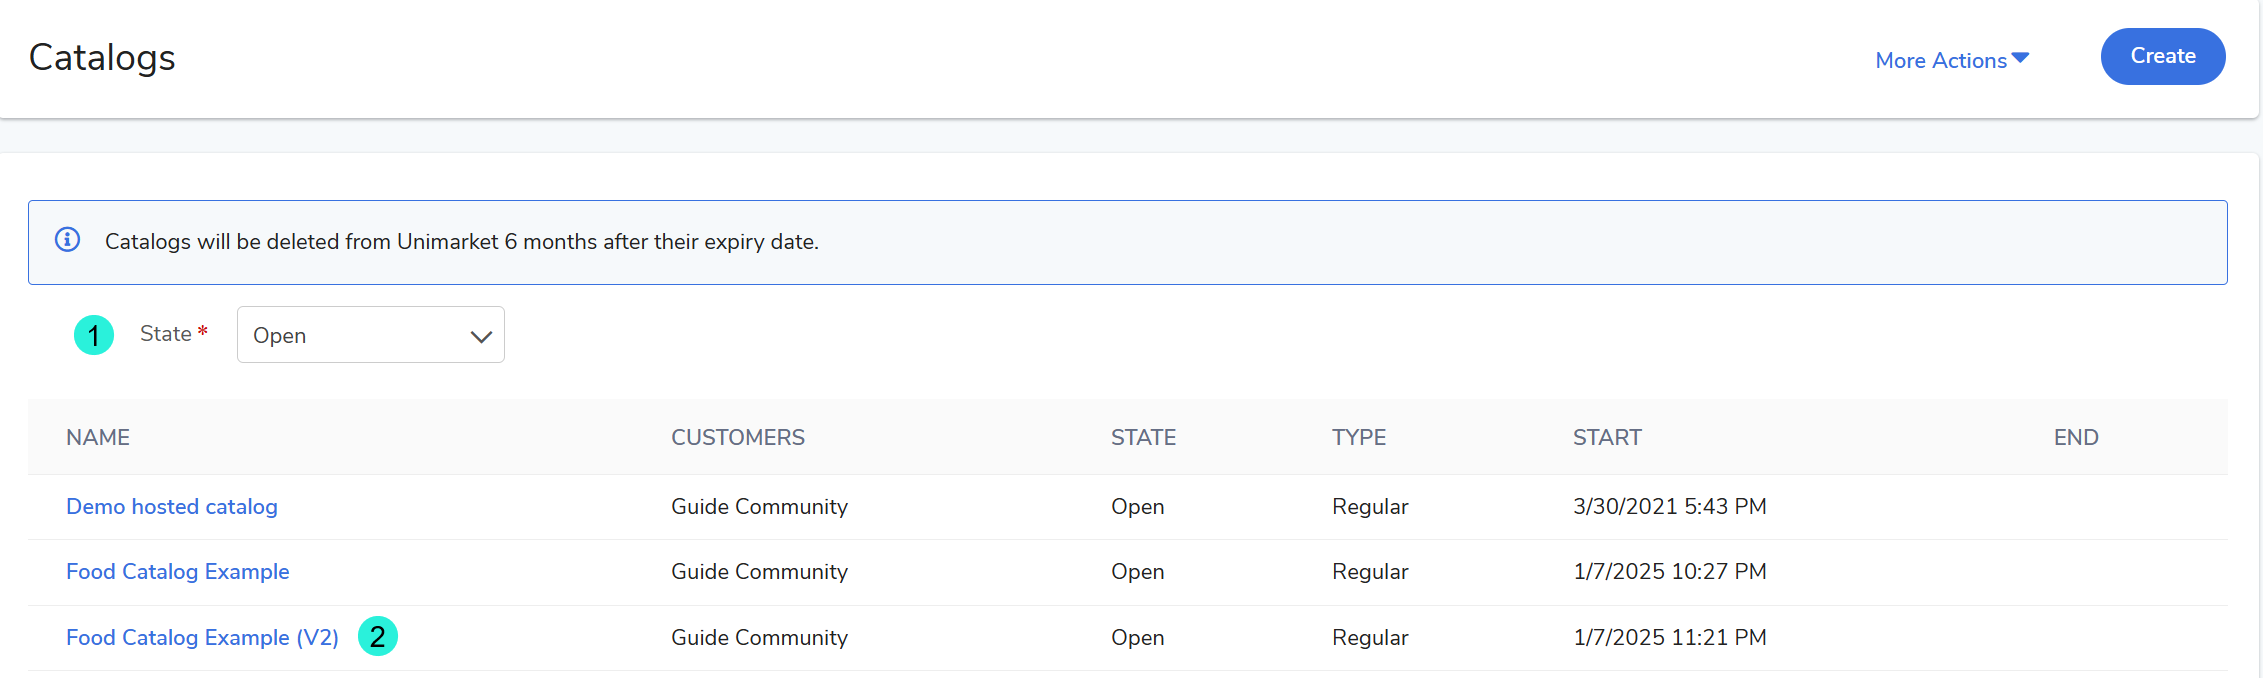Click the TYPE column header
This screenshot has height=678, width=2263.
coord(1358,438)
